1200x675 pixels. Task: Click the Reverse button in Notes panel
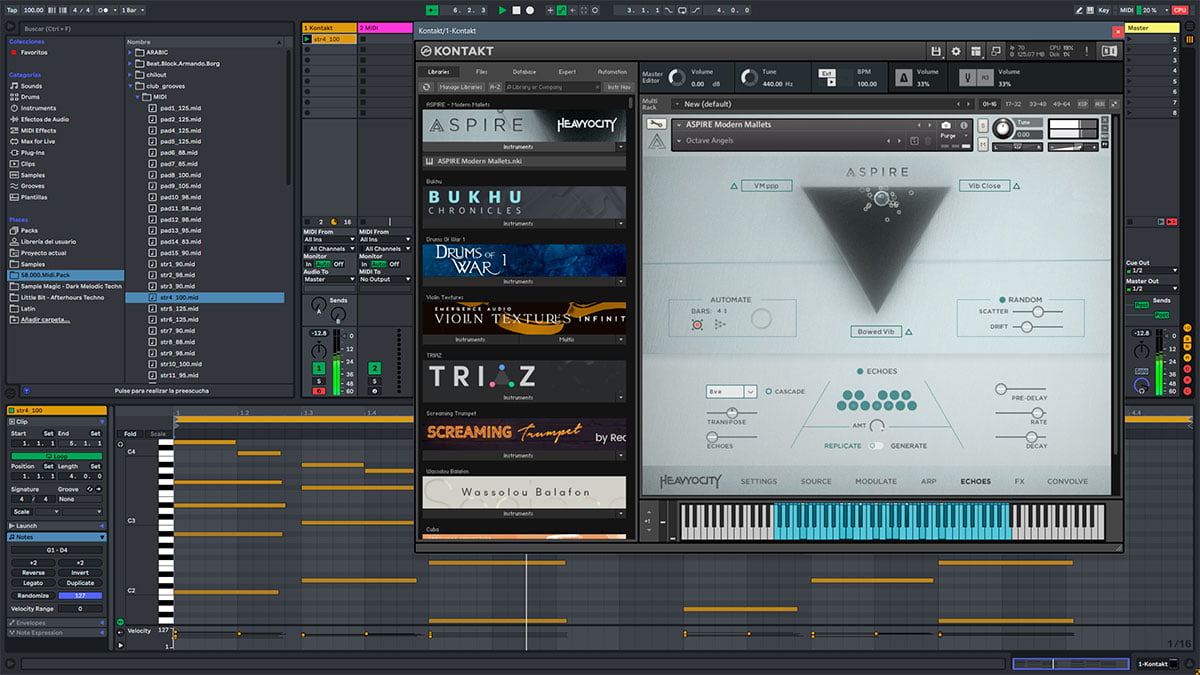32,573
